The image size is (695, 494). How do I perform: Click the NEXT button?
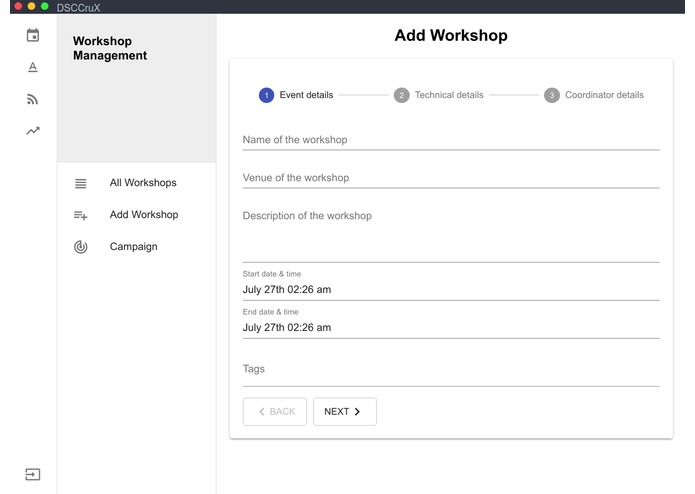(345, 412)
